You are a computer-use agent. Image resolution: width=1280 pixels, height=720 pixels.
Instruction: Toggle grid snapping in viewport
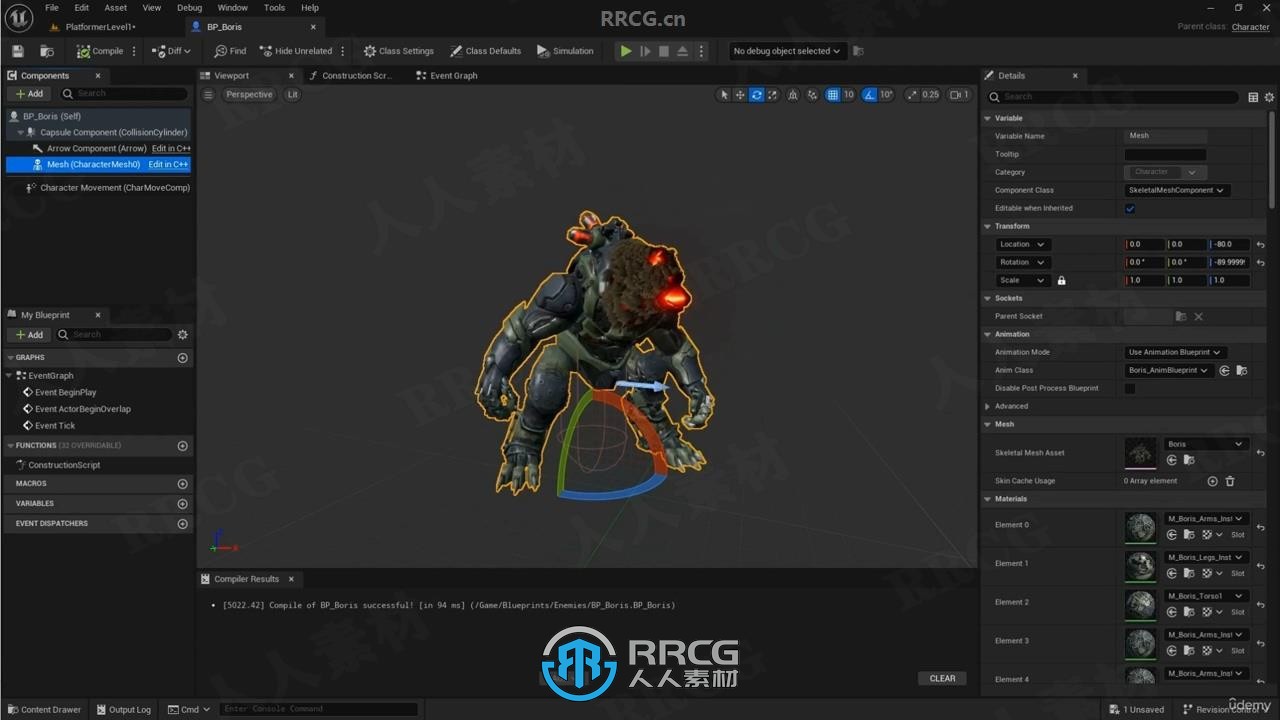point(832,95)
